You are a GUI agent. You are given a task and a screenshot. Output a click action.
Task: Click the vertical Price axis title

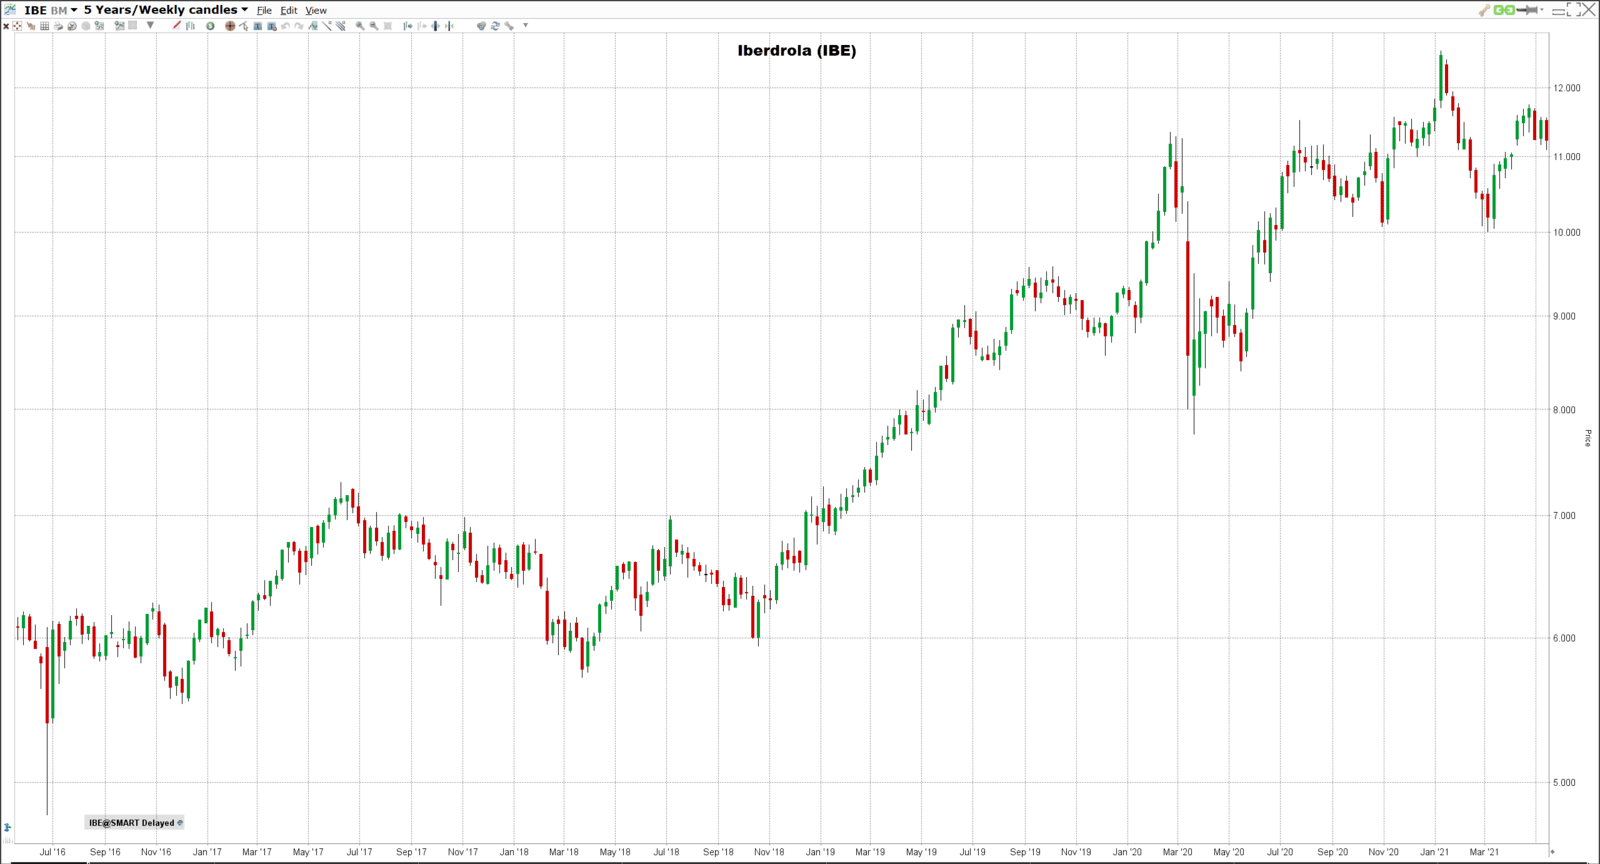tap(1588, 438)
